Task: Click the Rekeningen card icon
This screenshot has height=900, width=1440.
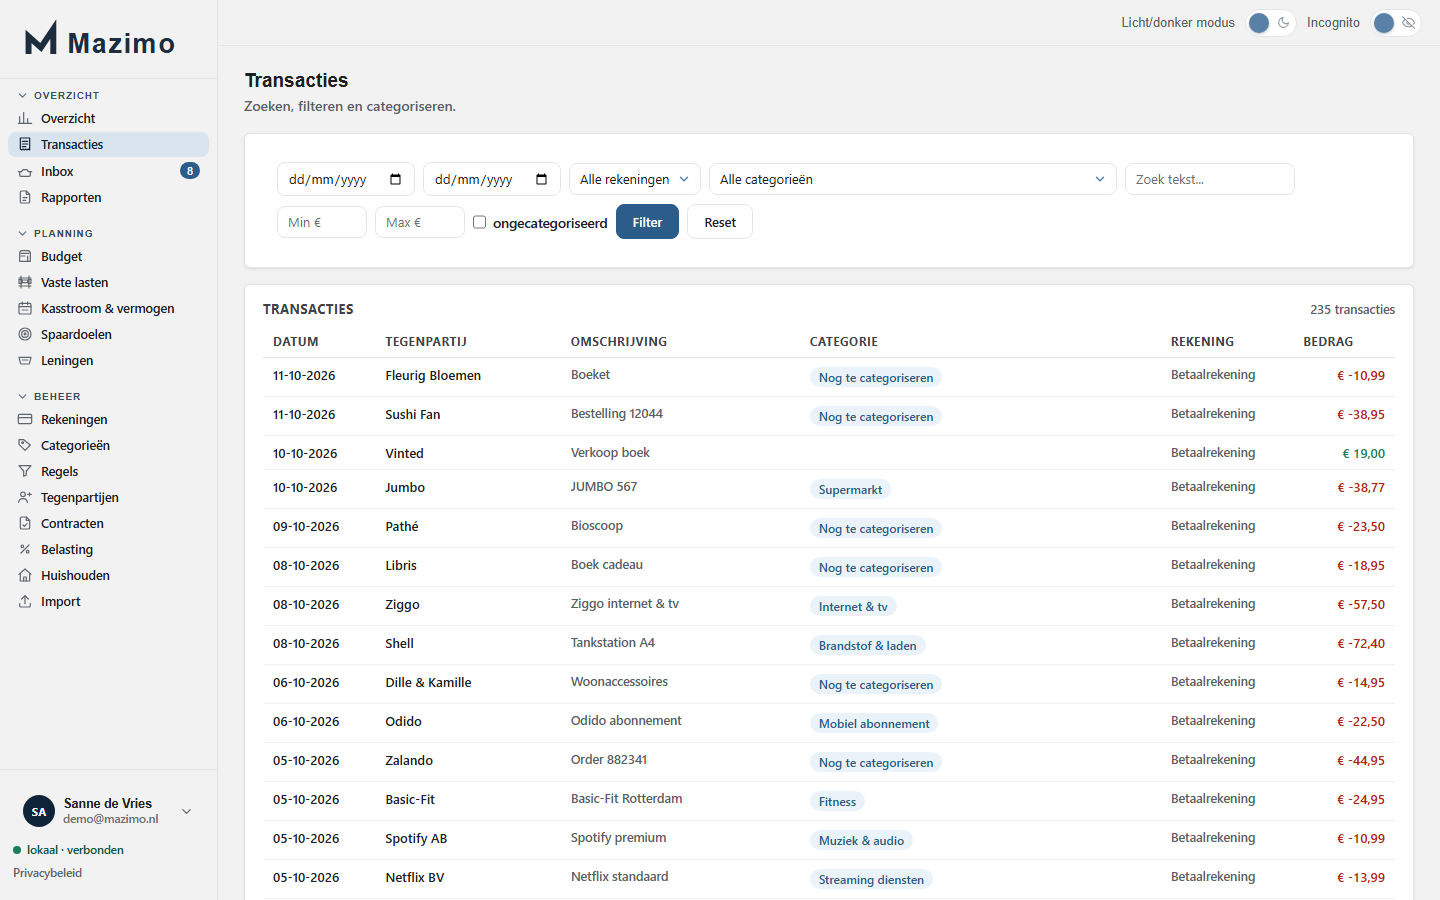Action: 25,420
